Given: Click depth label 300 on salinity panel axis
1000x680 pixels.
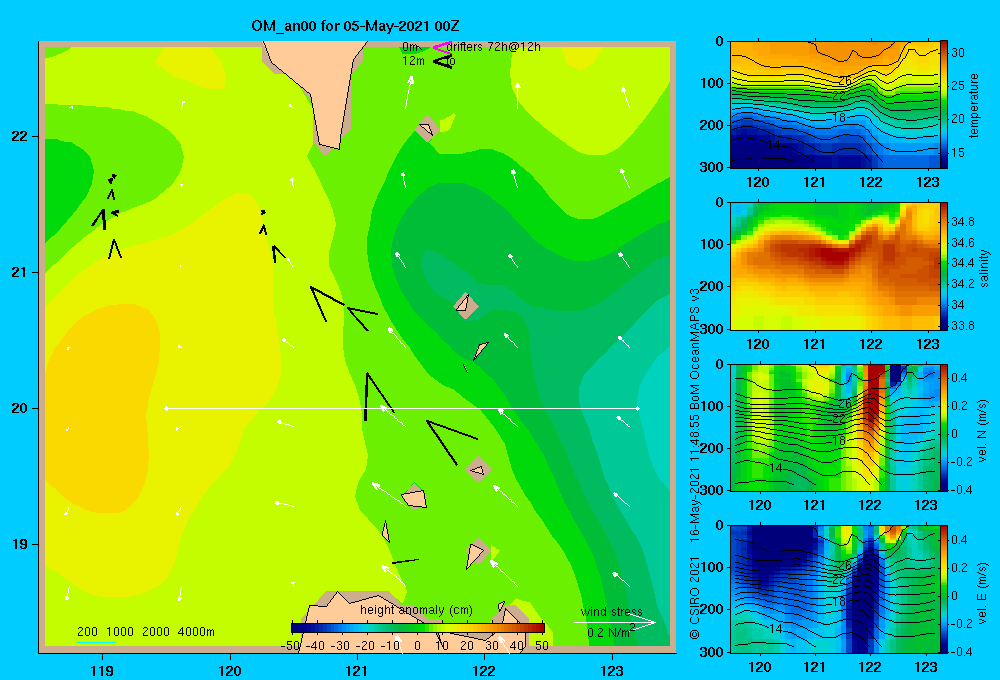Looking at the screenshot, I should (x=712, y=329).
